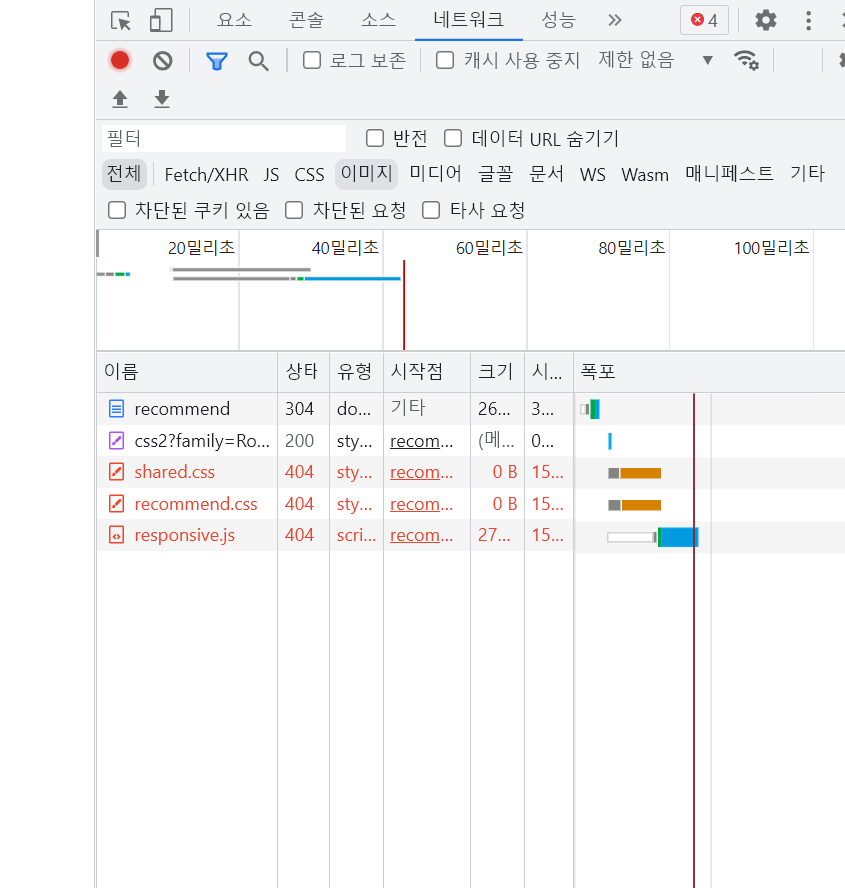Toggle the 데이터 URL 숨기기 checkbox
The height and width of the screenshot is (888, 845).
(452, 139)
